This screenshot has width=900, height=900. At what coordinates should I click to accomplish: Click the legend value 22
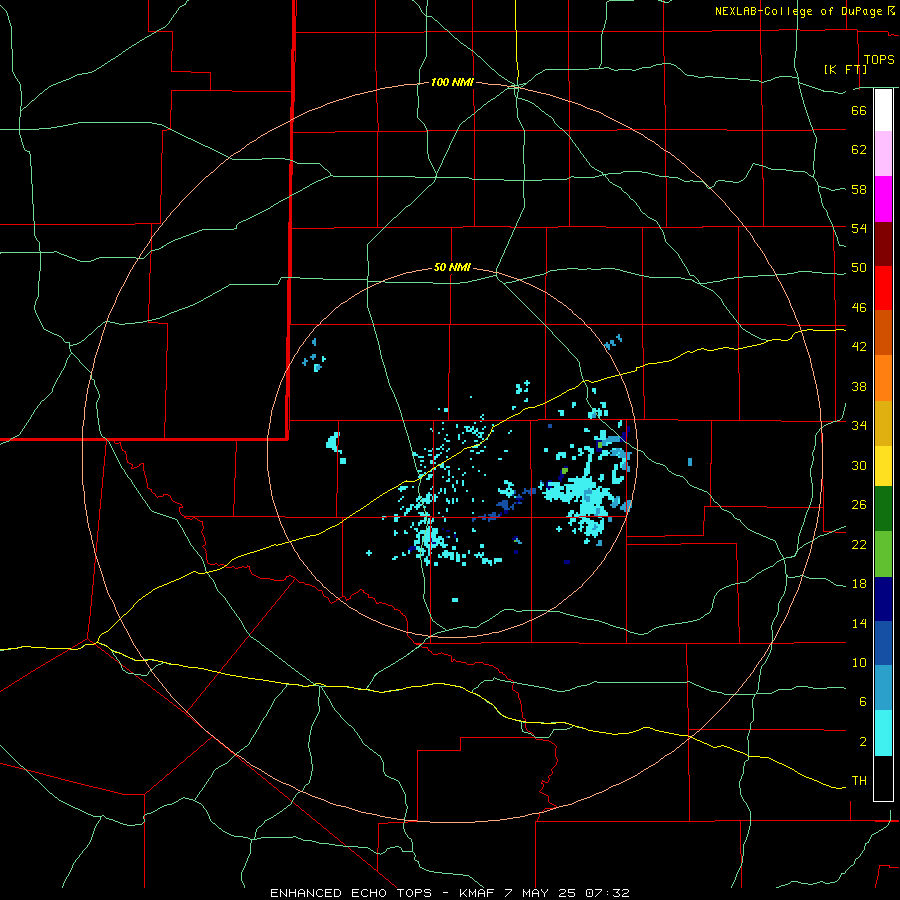(x=859, y=544)
